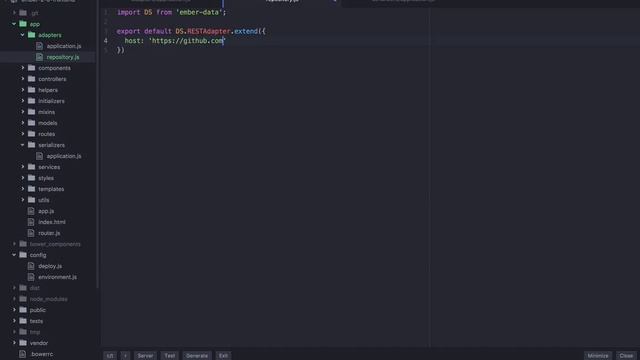640x360 pixels.
Task: Click the RESTAdapter word in code
Action: point(209,31)
